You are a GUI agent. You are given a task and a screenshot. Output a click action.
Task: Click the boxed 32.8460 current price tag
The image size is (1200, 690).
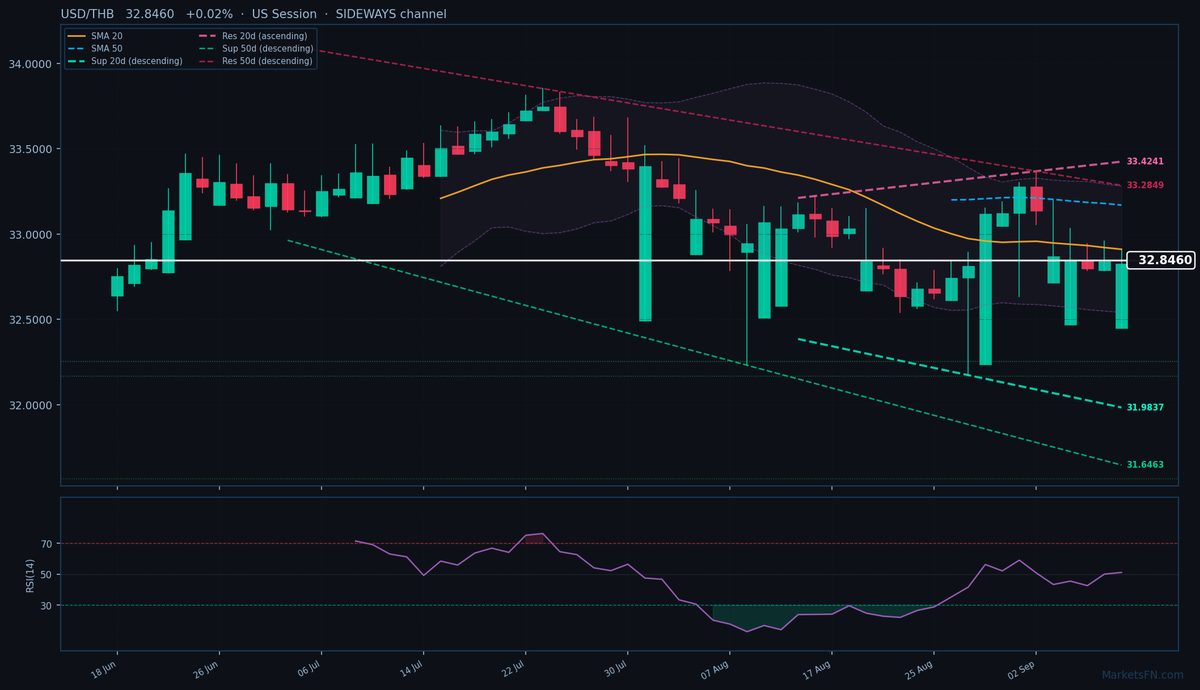point(1162,260)
